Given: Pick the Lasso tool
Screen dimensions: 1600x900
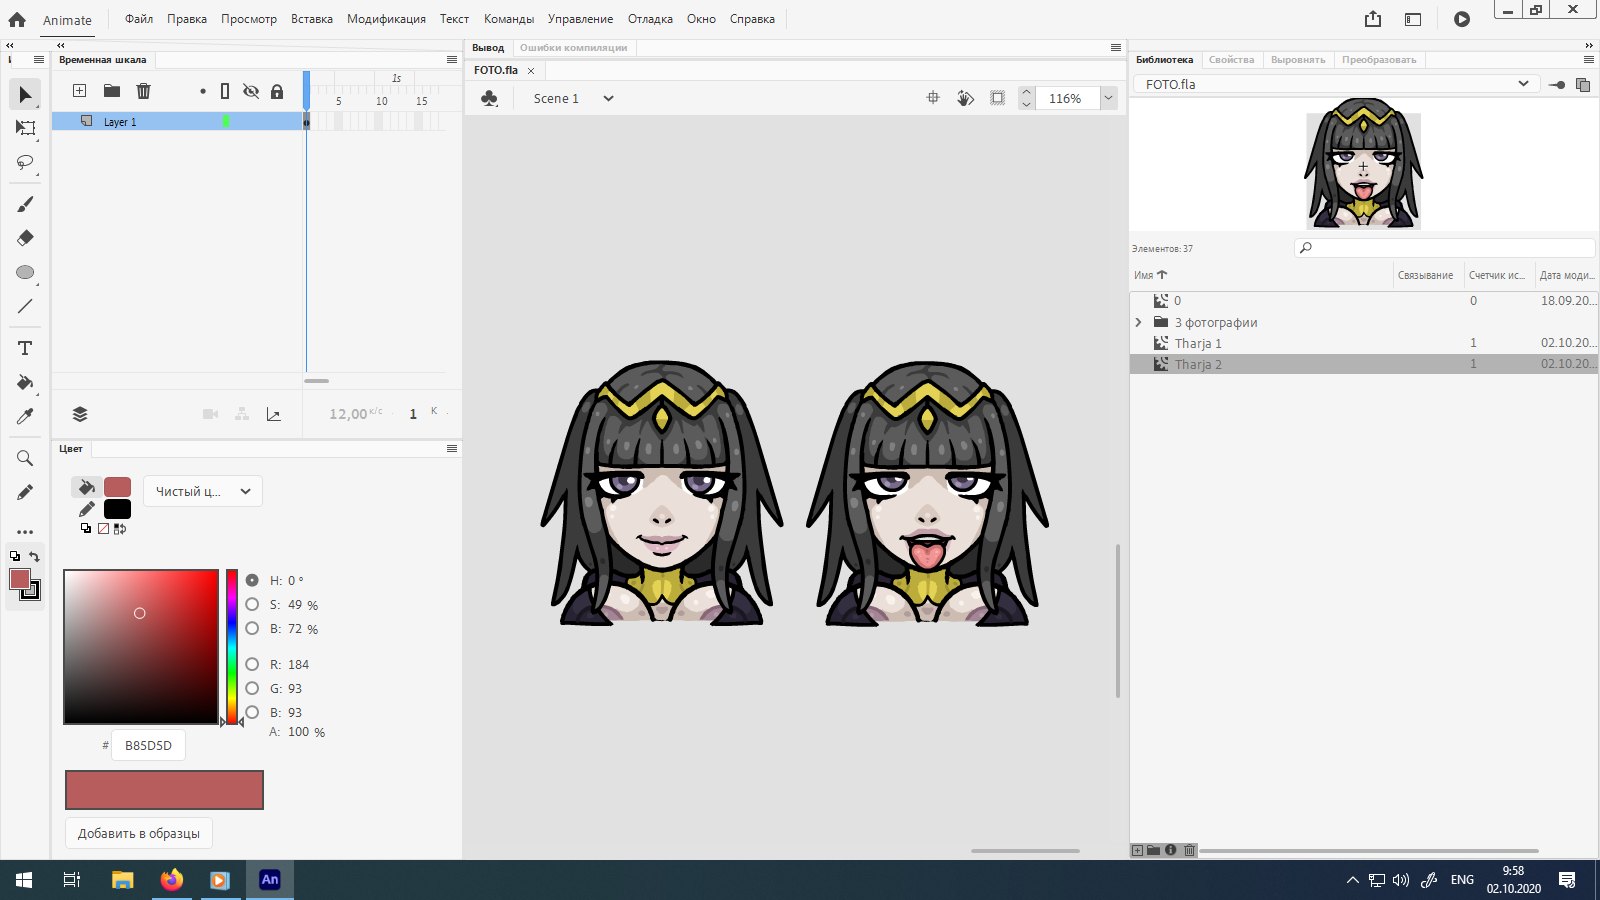Looking at the screenshot, I should pos(25,162).
